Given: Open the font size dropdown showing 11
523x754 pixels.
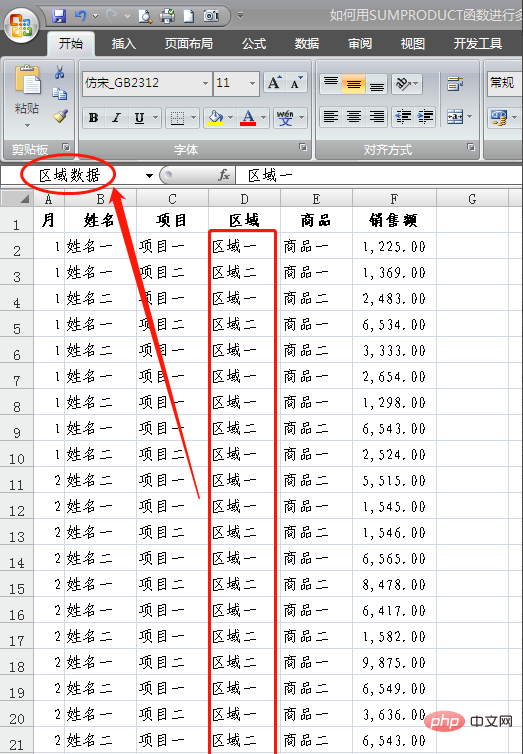Looking at the screenshot, I should tap(252, 83).
